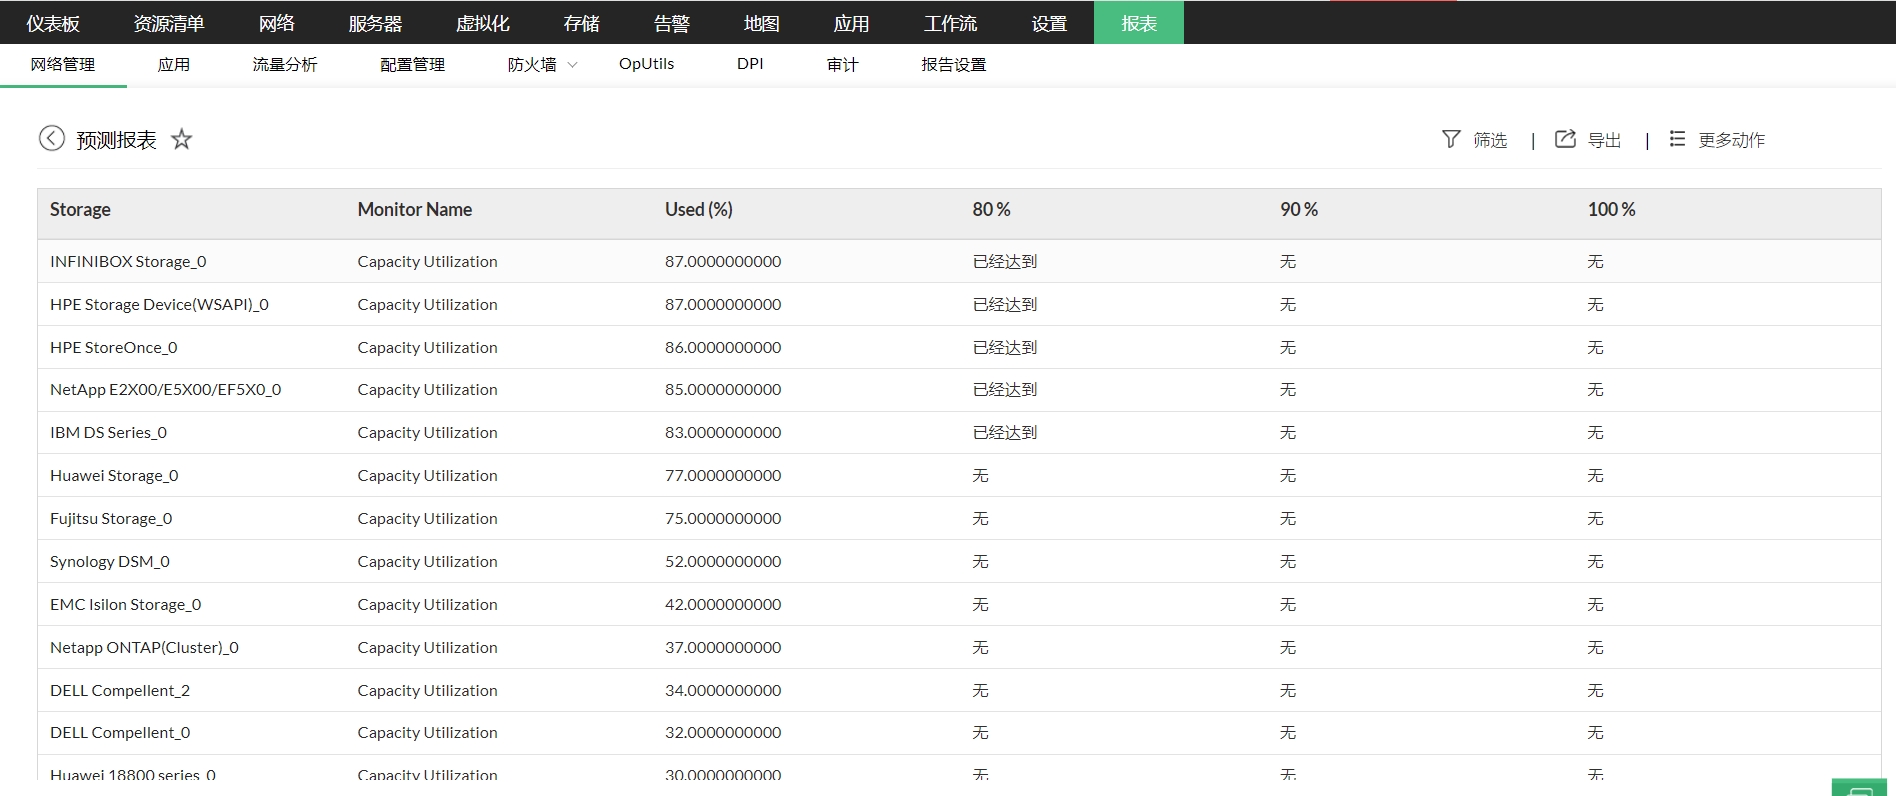Open the 服务器 top menu
The image size is (1896, 796).
375,23
